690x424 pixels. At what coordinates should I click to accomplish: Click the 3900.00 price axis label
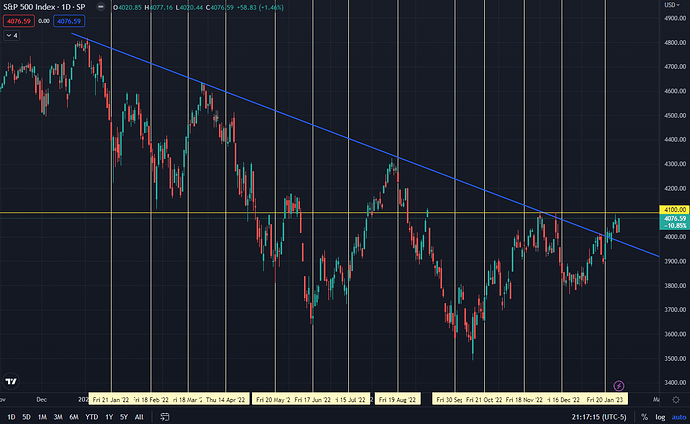click(x=675, y=261)
